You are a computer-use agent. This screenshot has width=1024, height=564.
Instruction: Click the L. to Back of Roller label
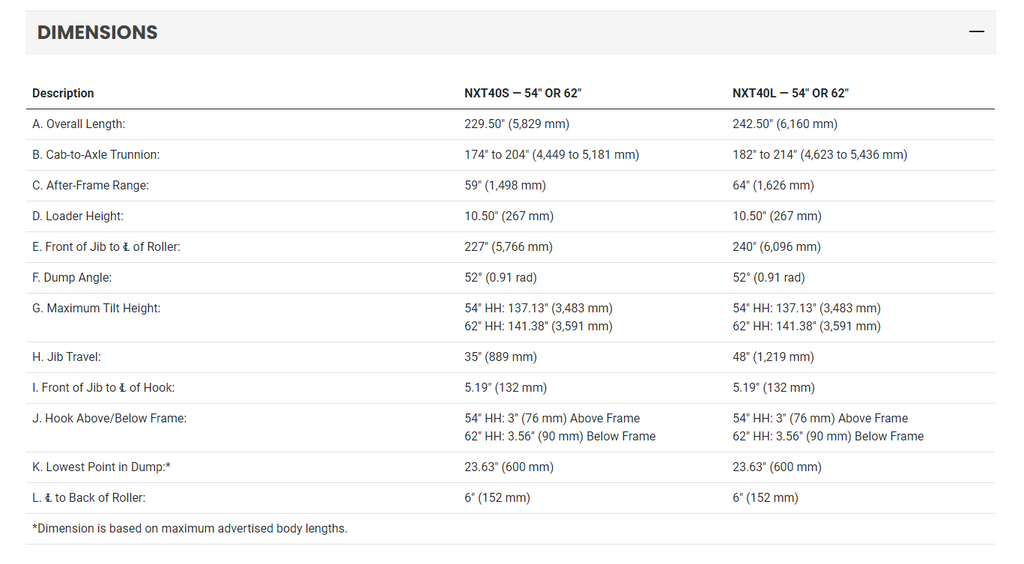[x=89, y=498]
